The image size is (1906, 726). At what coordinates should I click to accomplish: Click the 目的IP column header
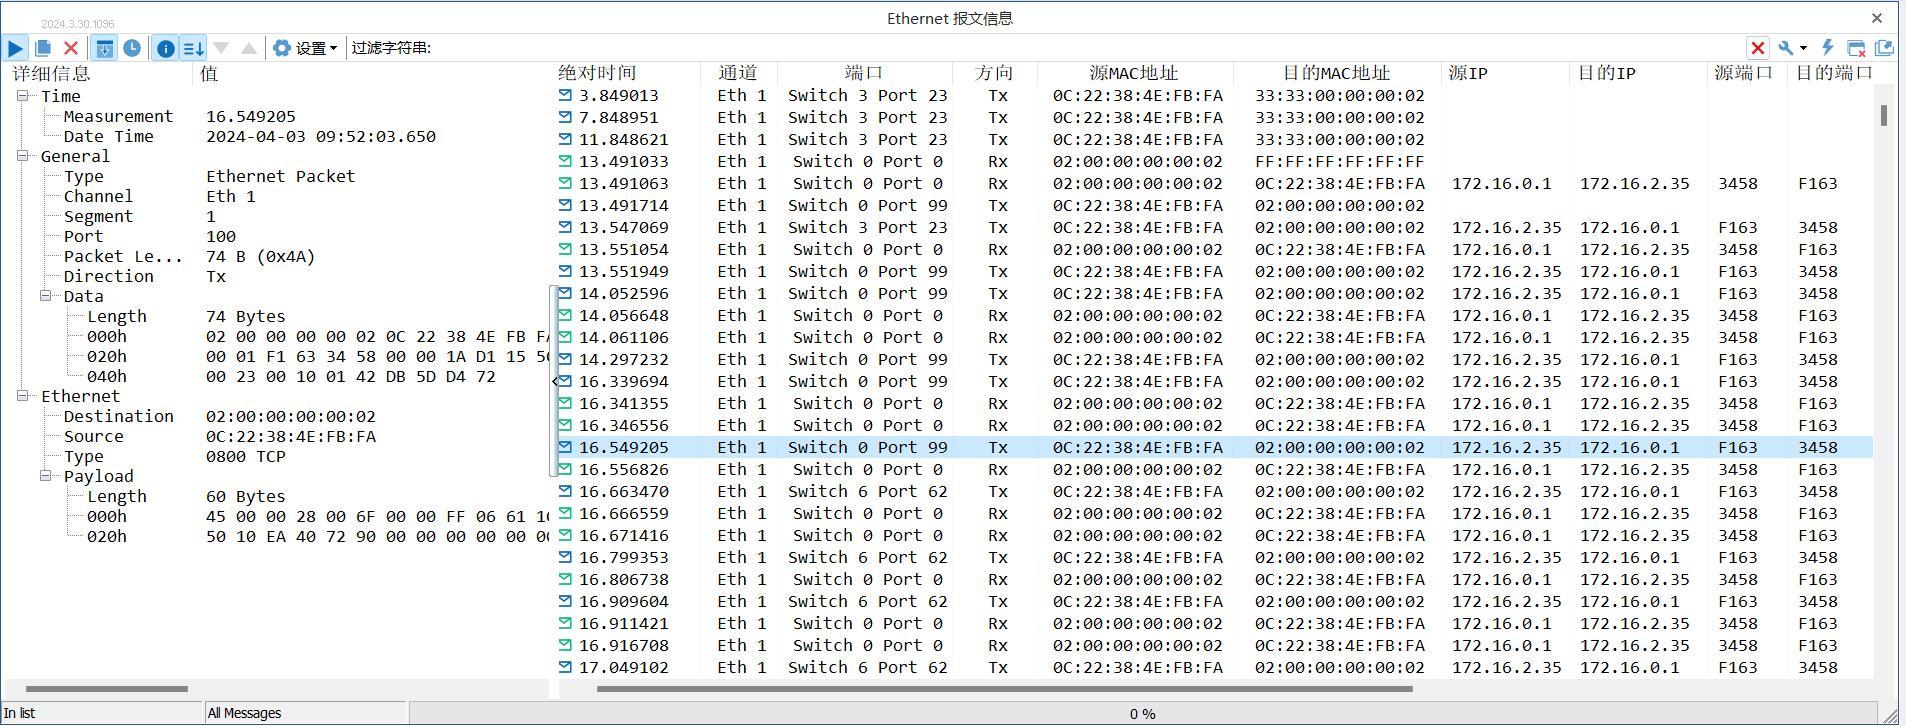(1637, 73)
